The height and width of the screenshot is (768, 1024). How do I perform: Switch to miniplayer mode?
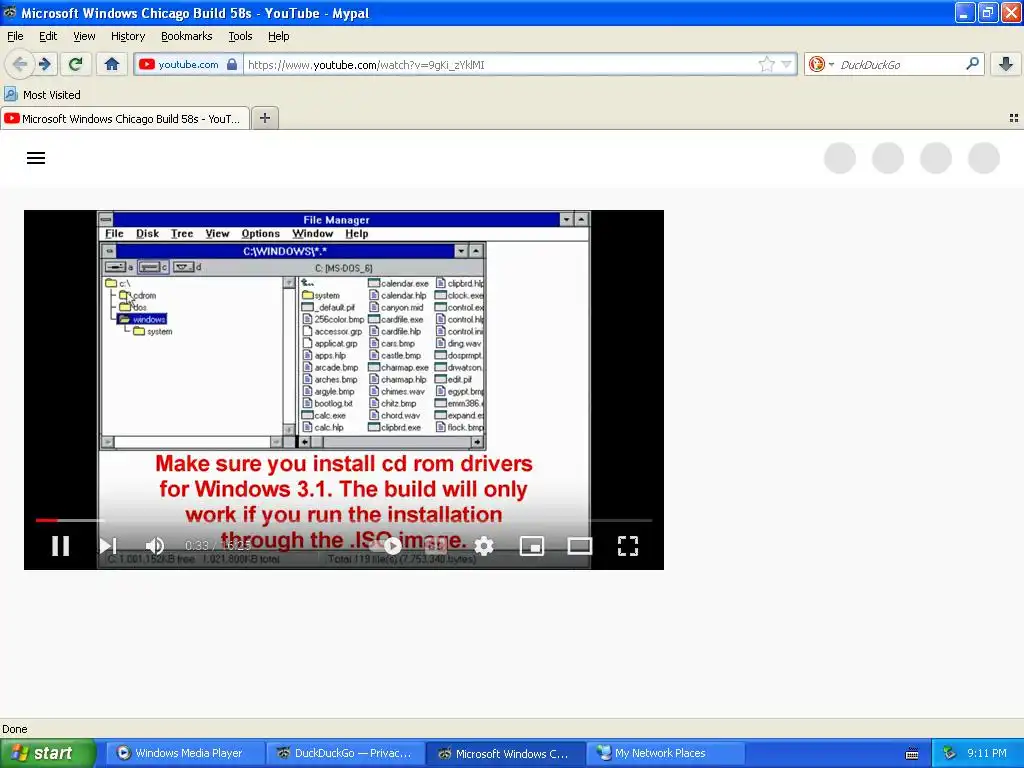(532, 545)
